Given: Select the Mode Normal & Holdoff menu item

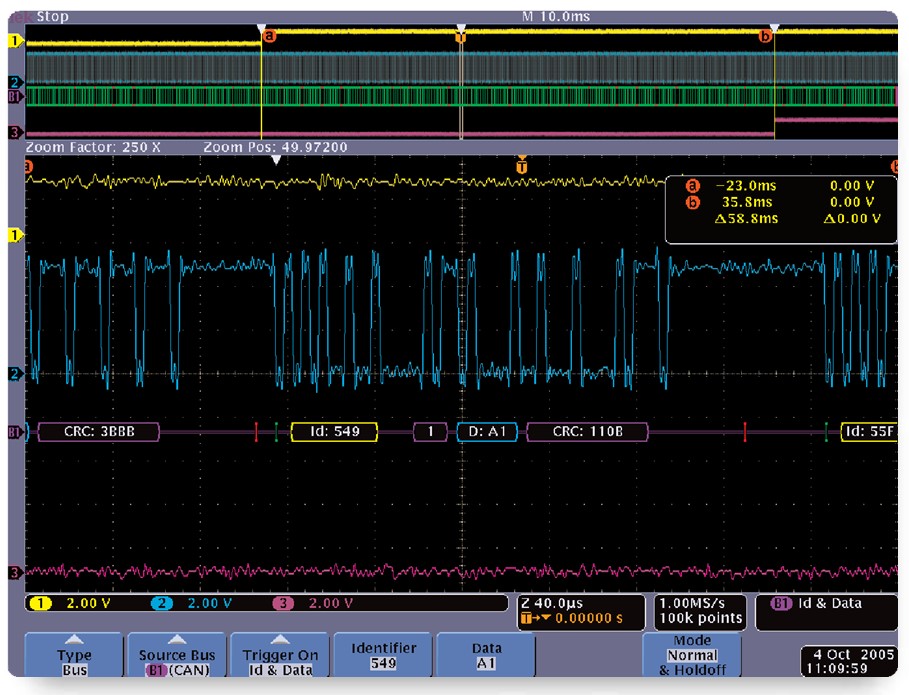Looking at the screenshot, I should (692, 655).
